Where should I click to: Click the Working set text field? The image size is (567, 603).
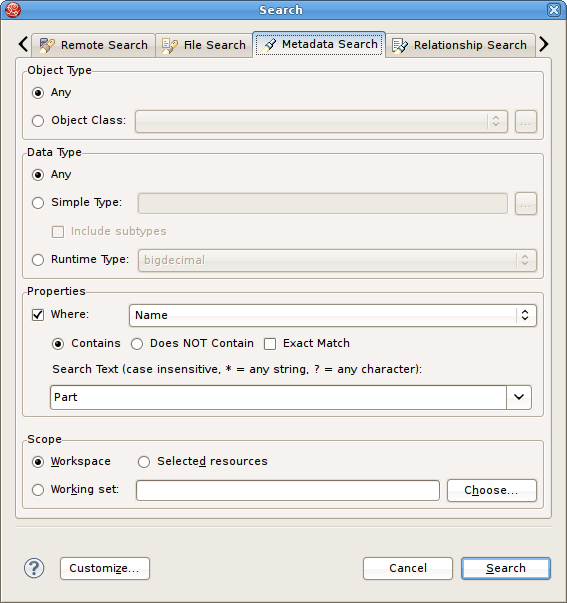[x=288, y=490]
